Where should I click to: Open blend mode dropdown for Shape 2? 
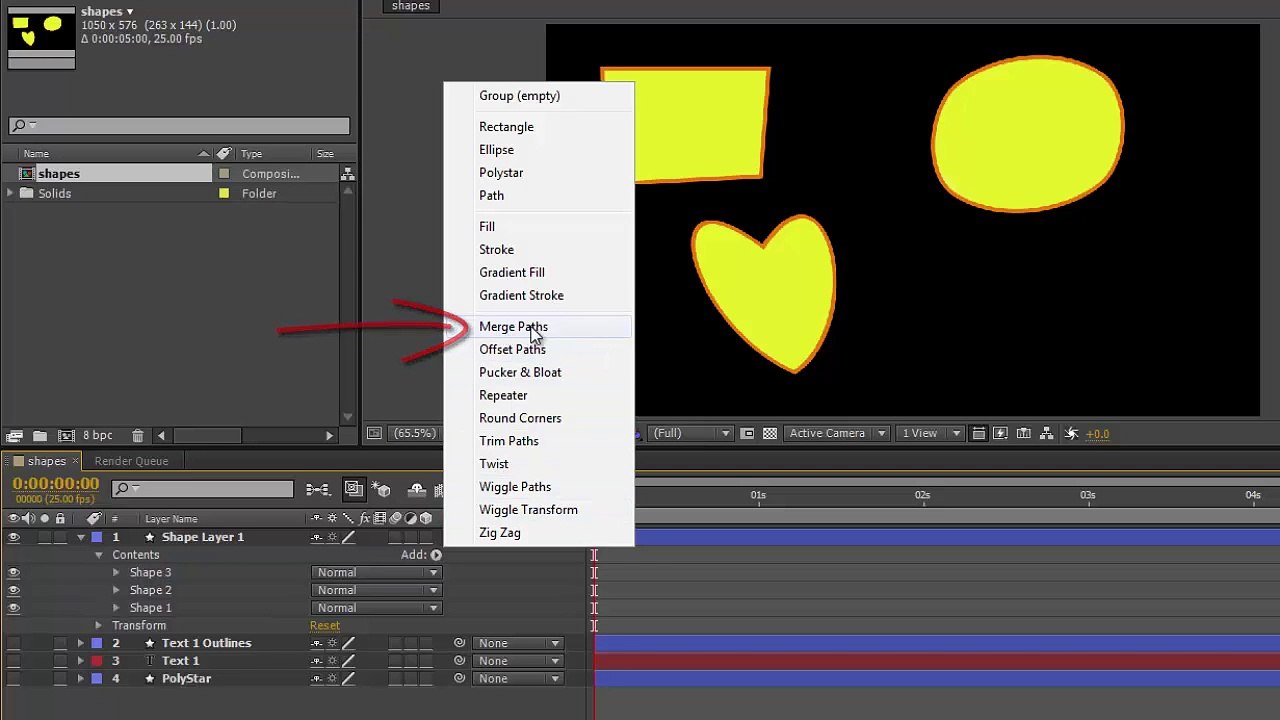[x=377, y=590]
